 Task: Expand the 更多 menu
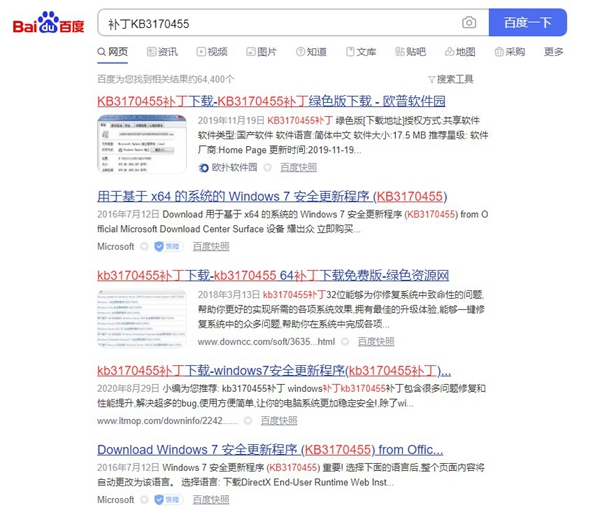[x=554, y=52]
